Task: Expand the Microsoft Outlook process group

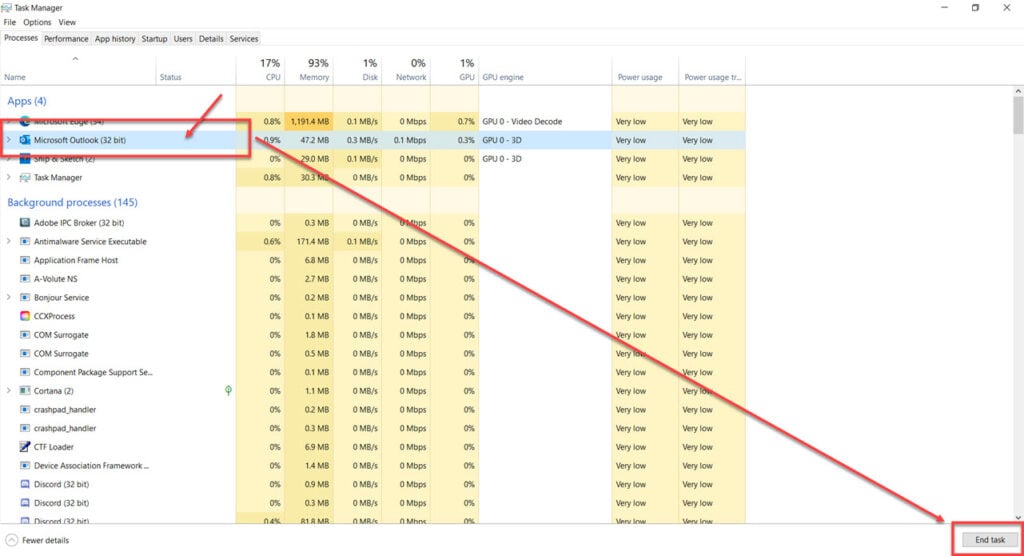Action: click(x=8, y=140)
